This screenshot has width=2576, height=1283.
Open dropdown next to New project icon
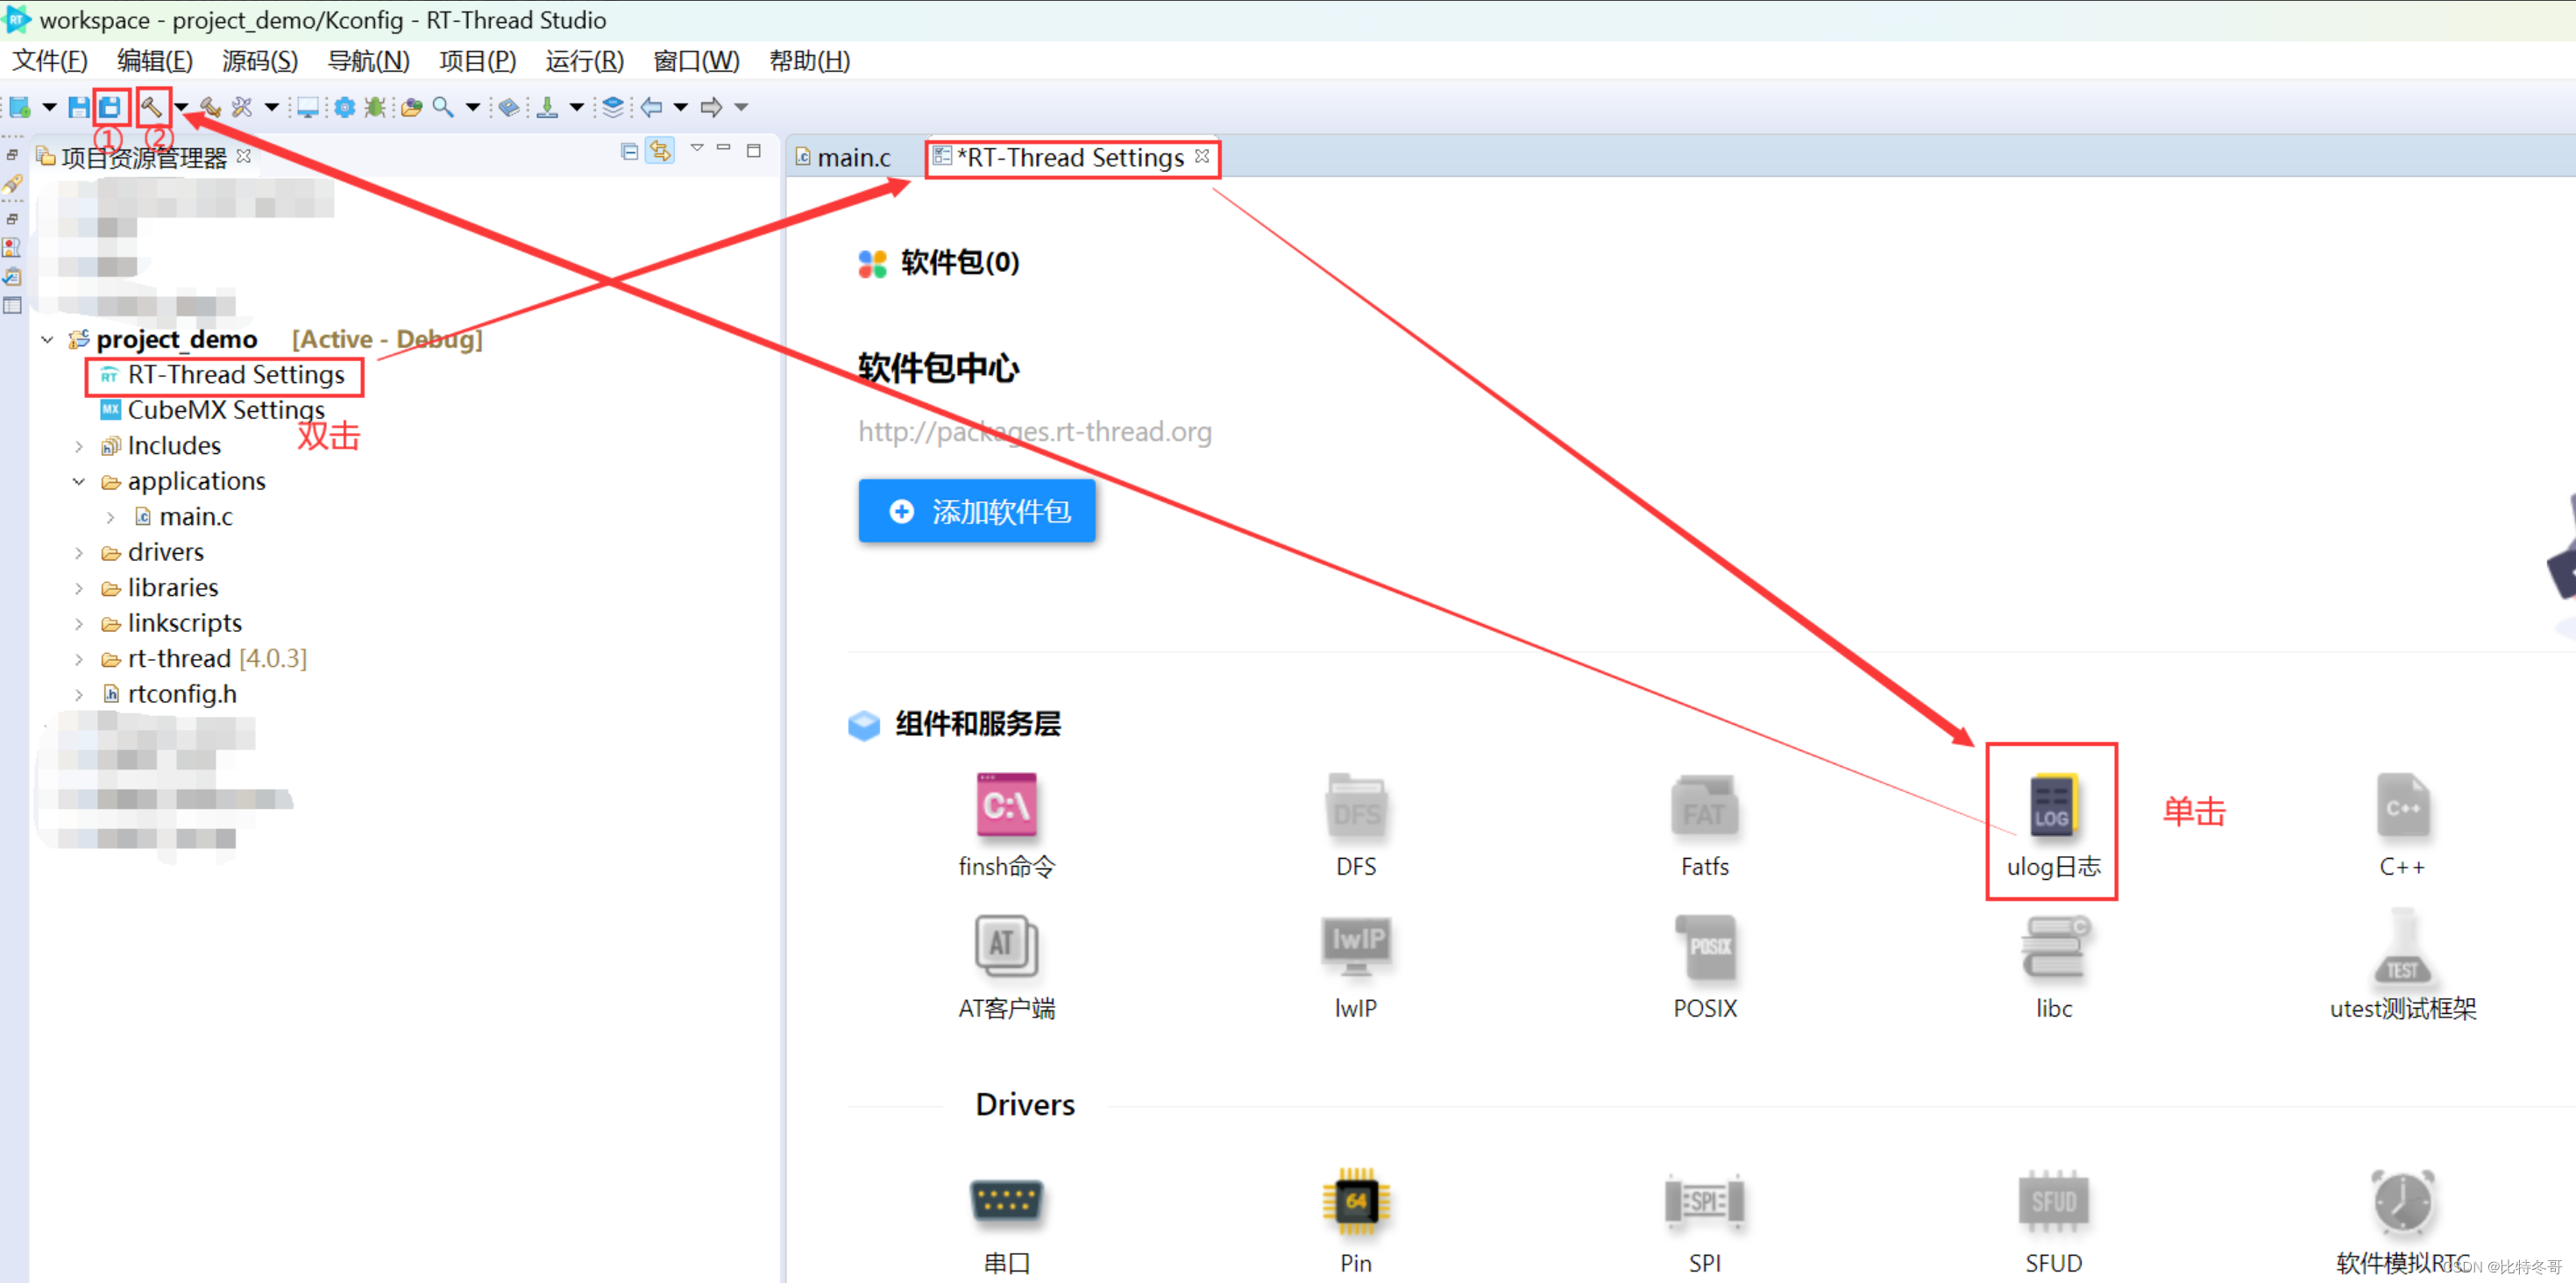[x=49, y=107]
